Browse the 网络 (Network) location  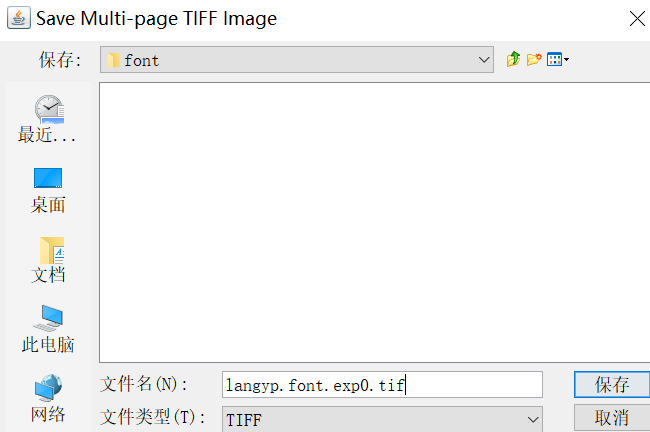(48, 399)
